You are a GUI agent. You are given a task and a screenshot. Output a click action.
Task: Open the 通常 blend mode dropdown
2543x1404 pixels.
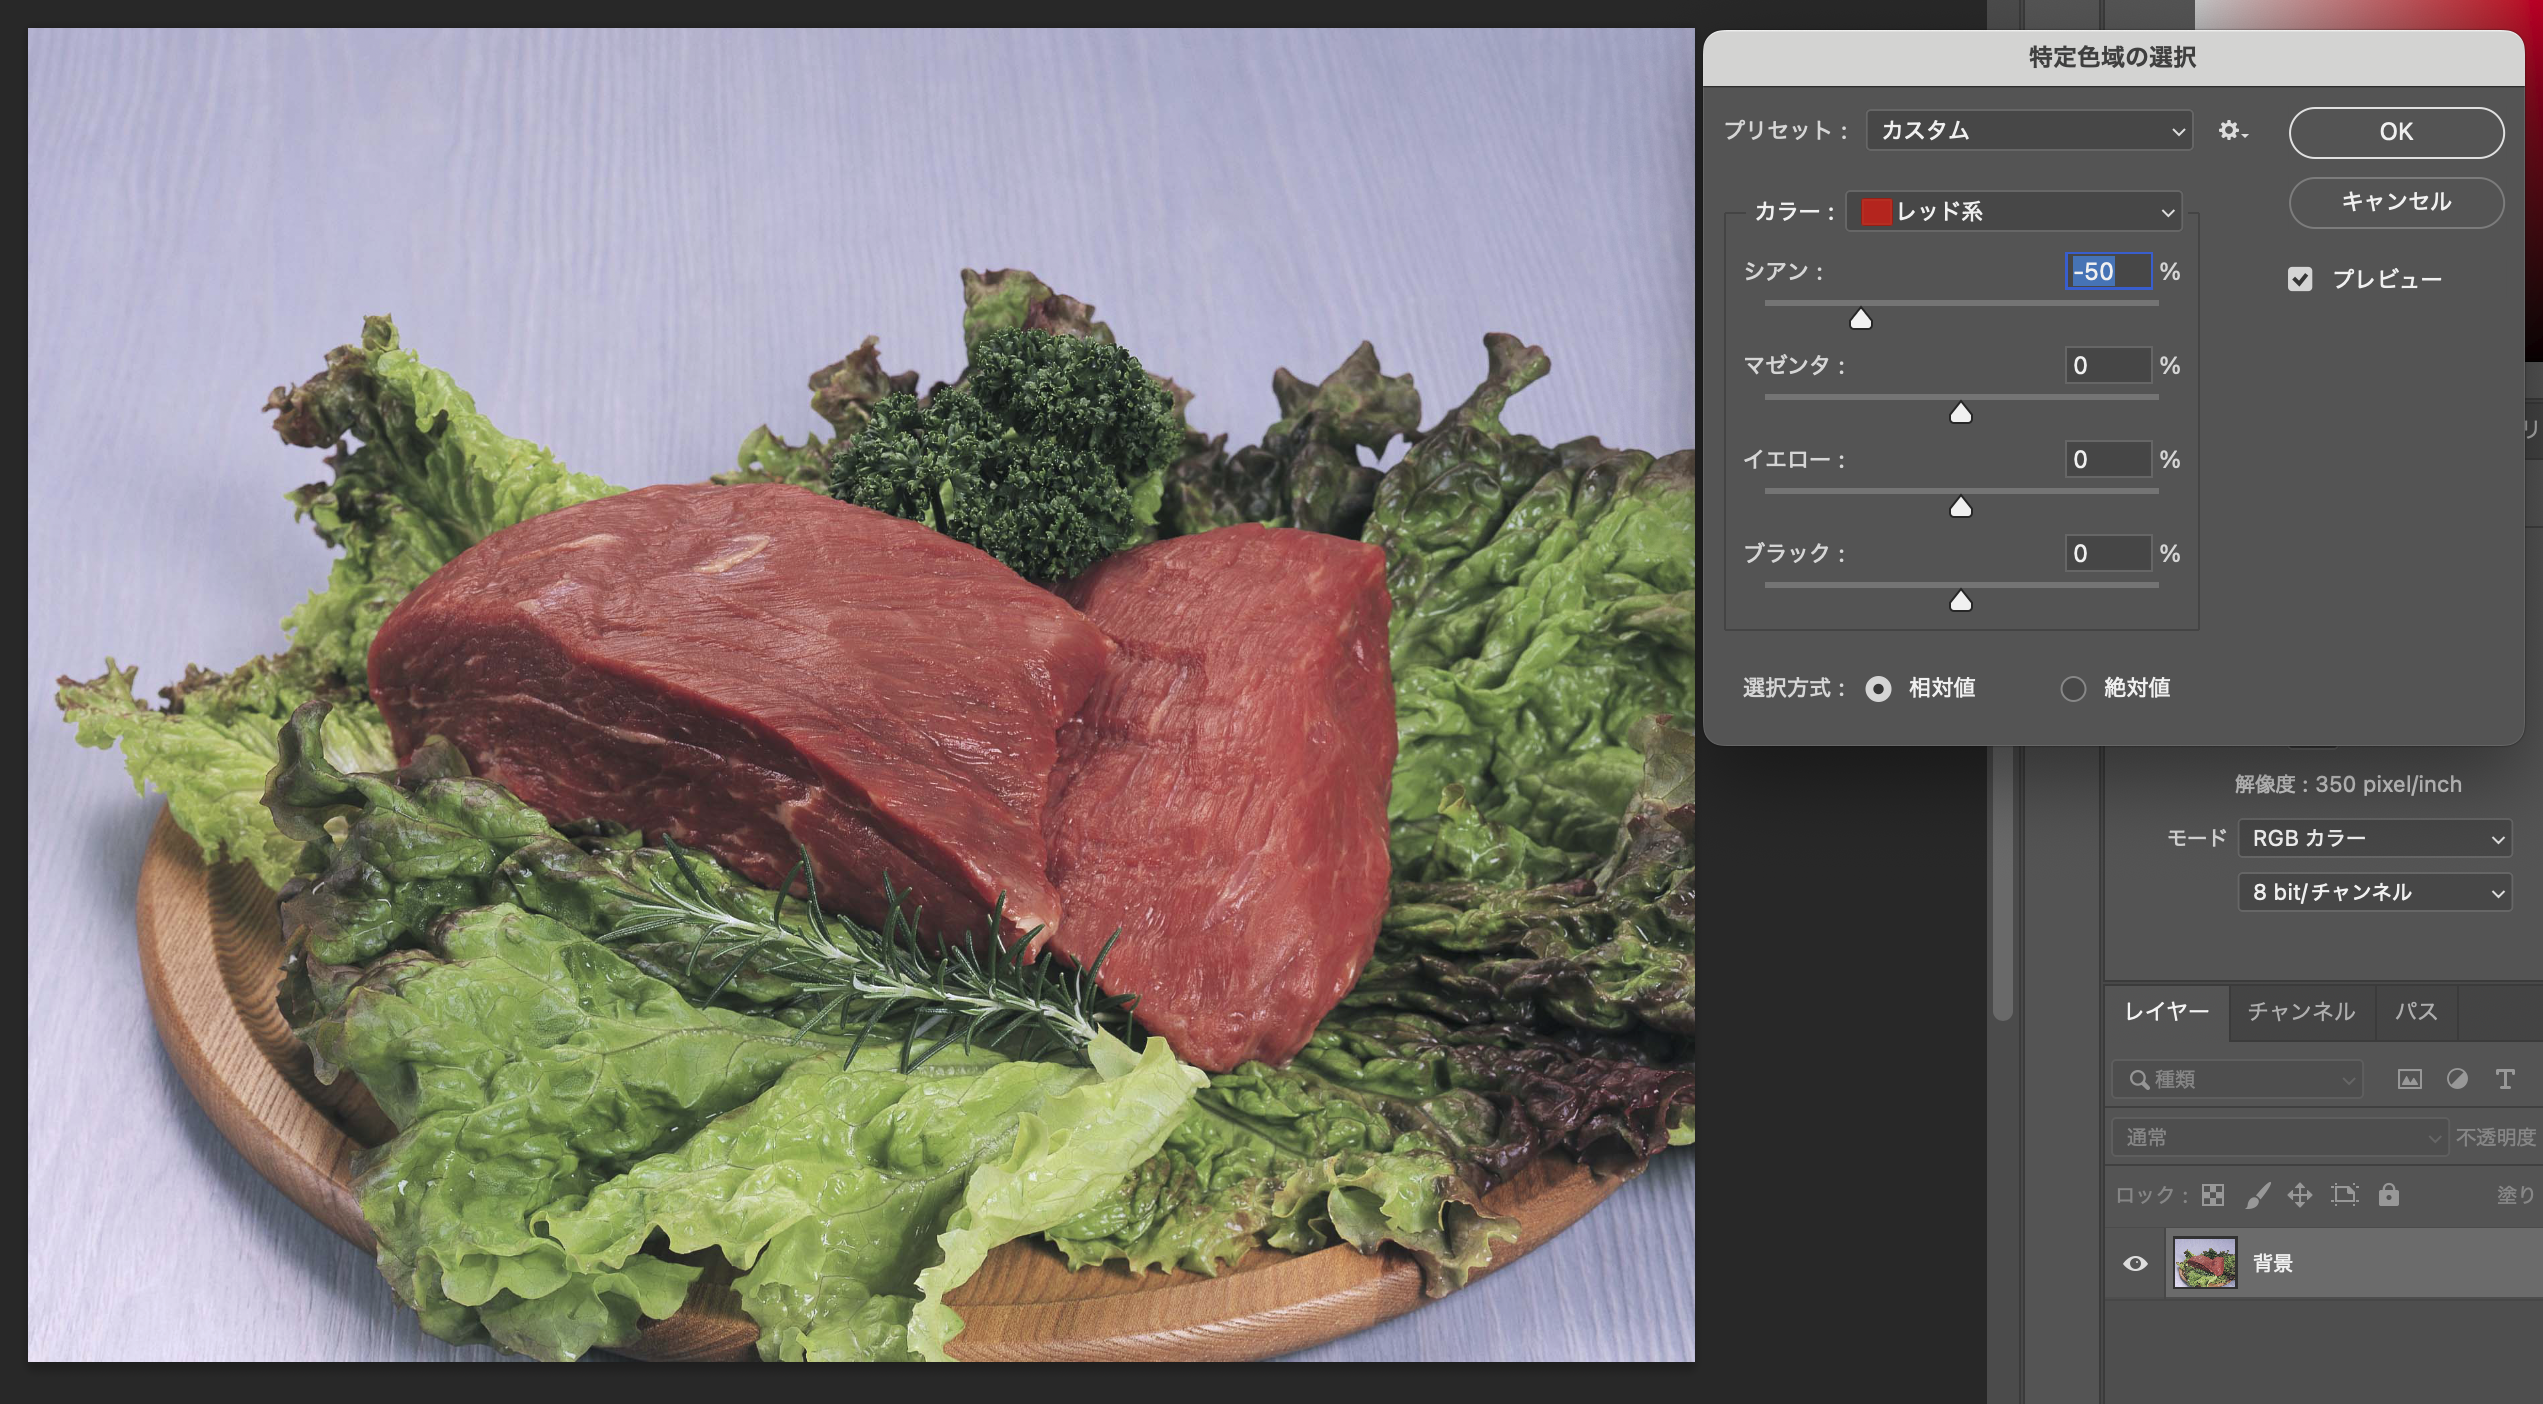pyautogui.click(x=2279, y=1137)
